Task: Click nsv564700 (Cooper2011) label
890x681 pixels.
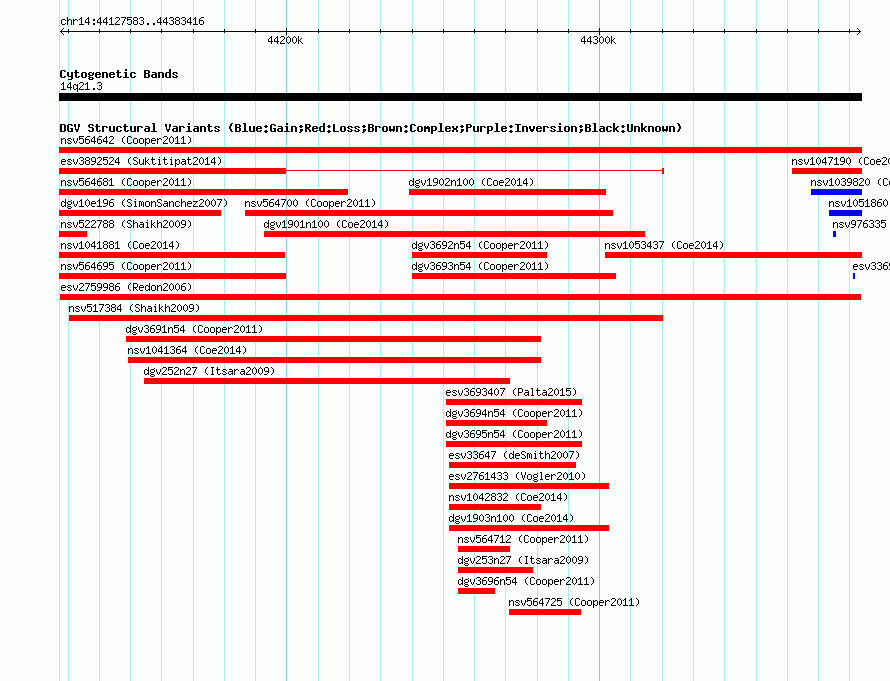Action: 310,203
